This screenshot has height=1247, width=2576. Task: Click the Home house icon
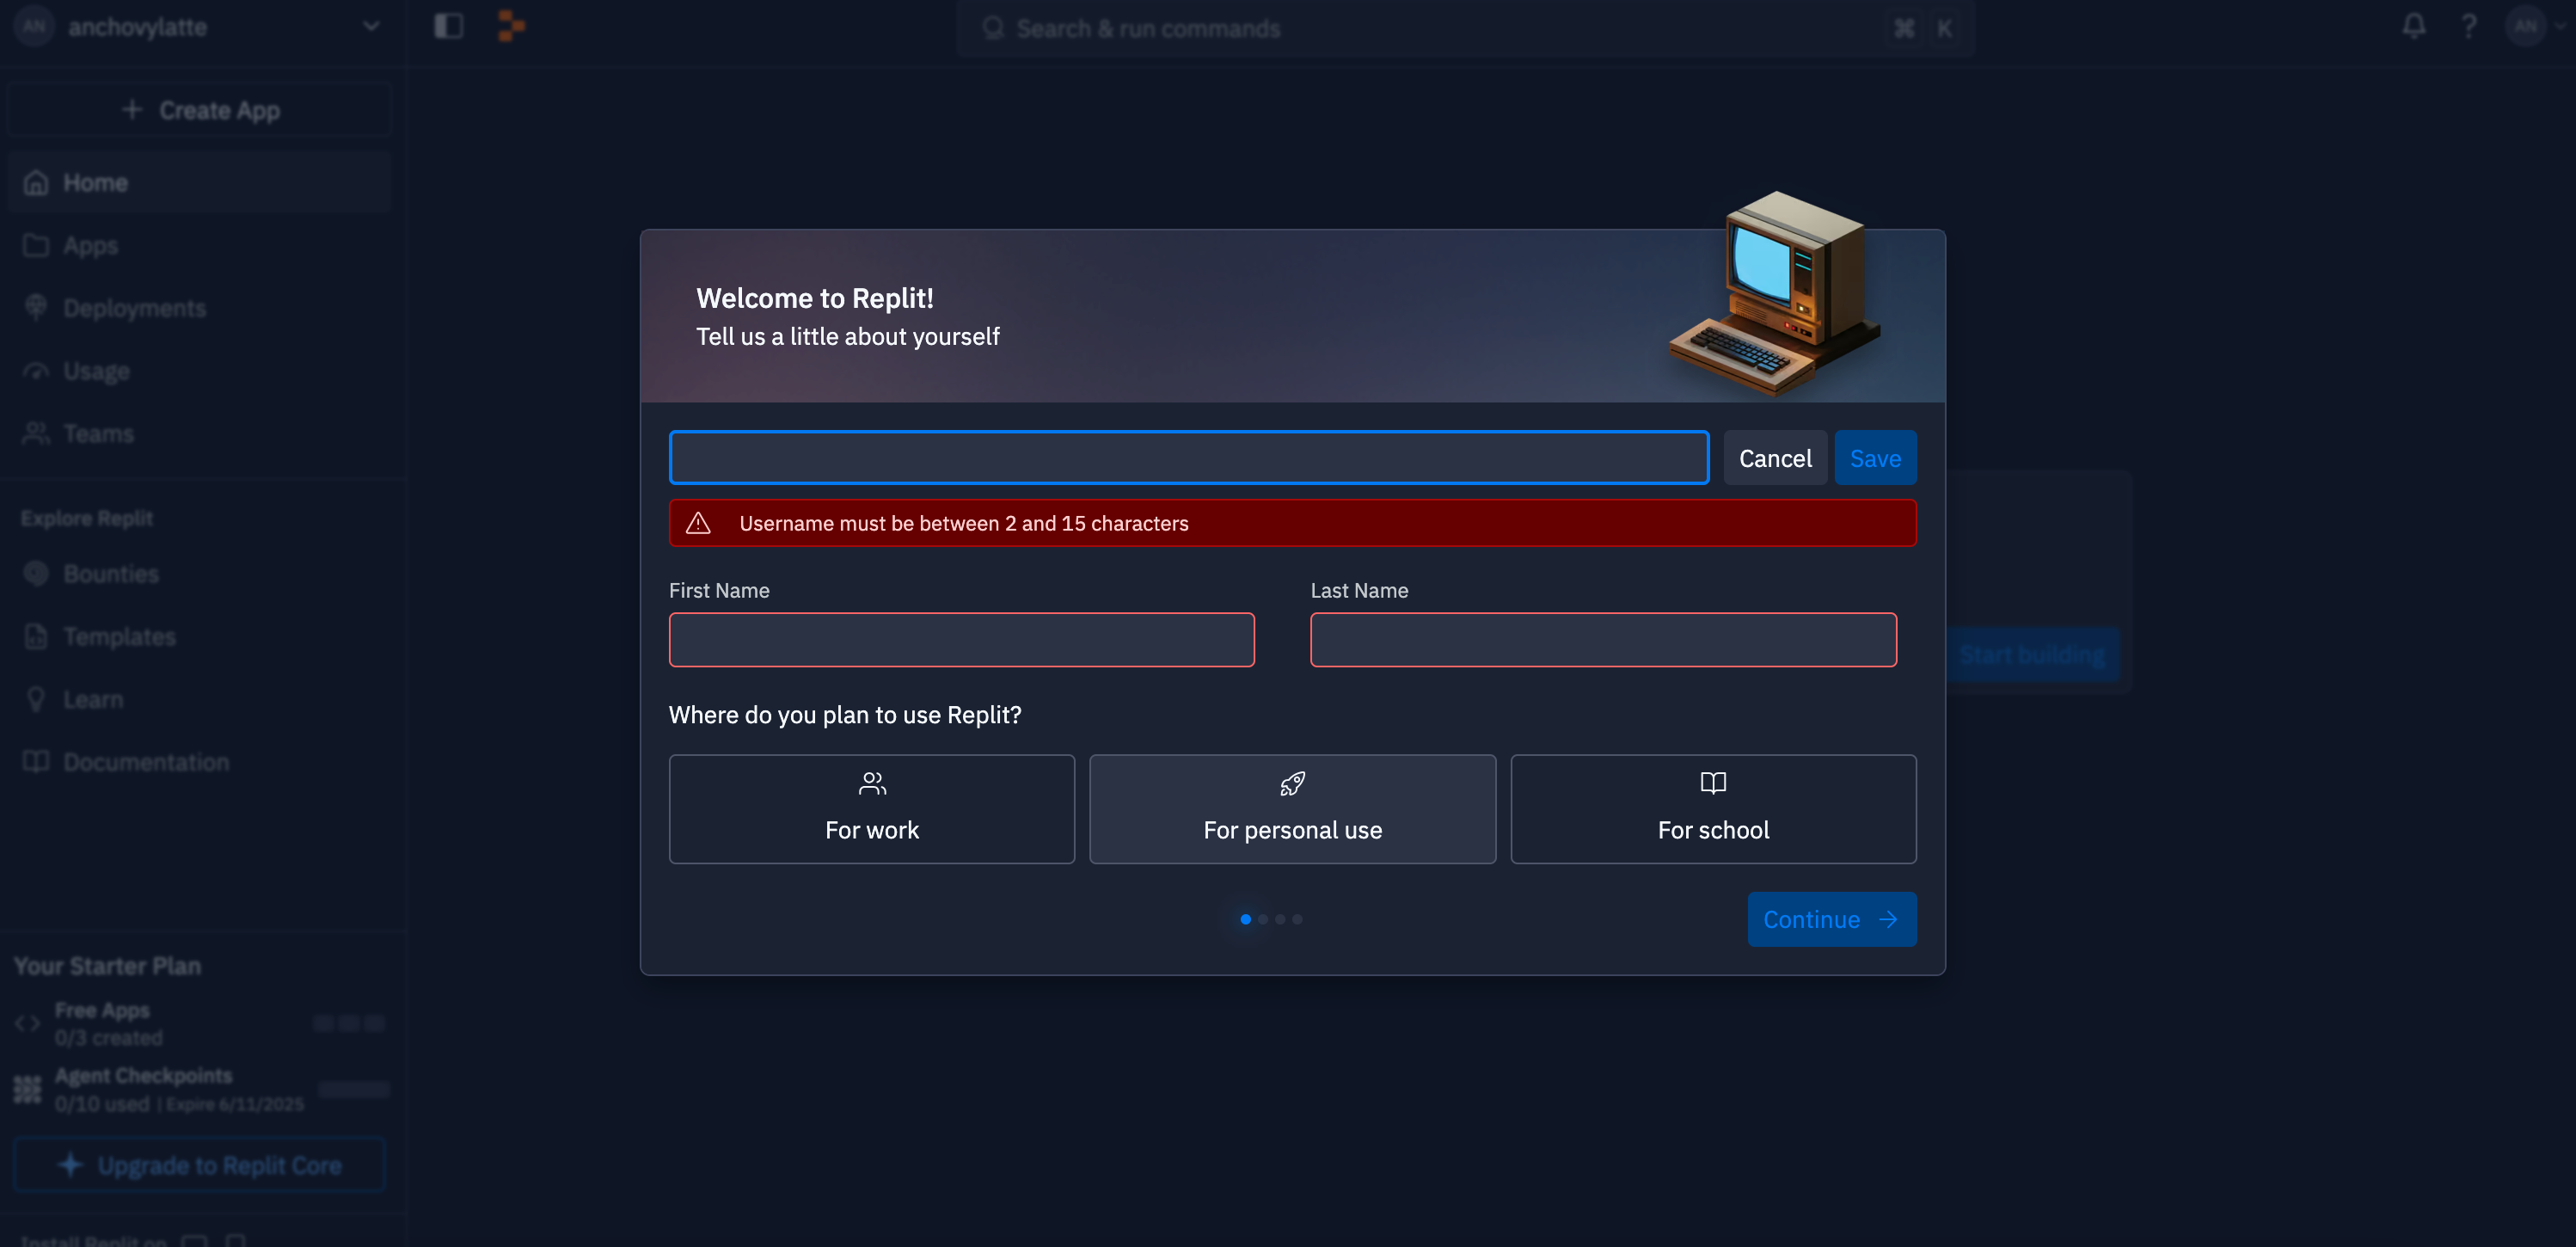pyautogui.click(x=36, y=183)
